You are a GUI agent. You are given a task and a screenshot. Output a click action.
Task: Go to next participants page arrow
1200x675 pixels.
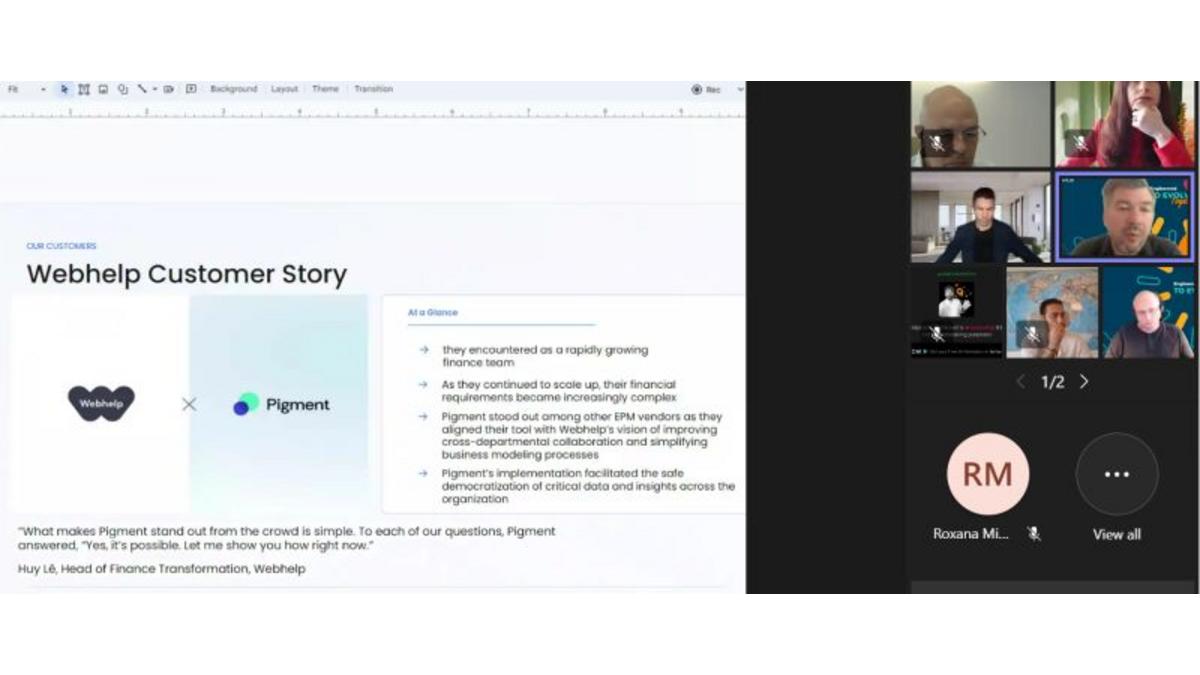tap(1084, 382)
